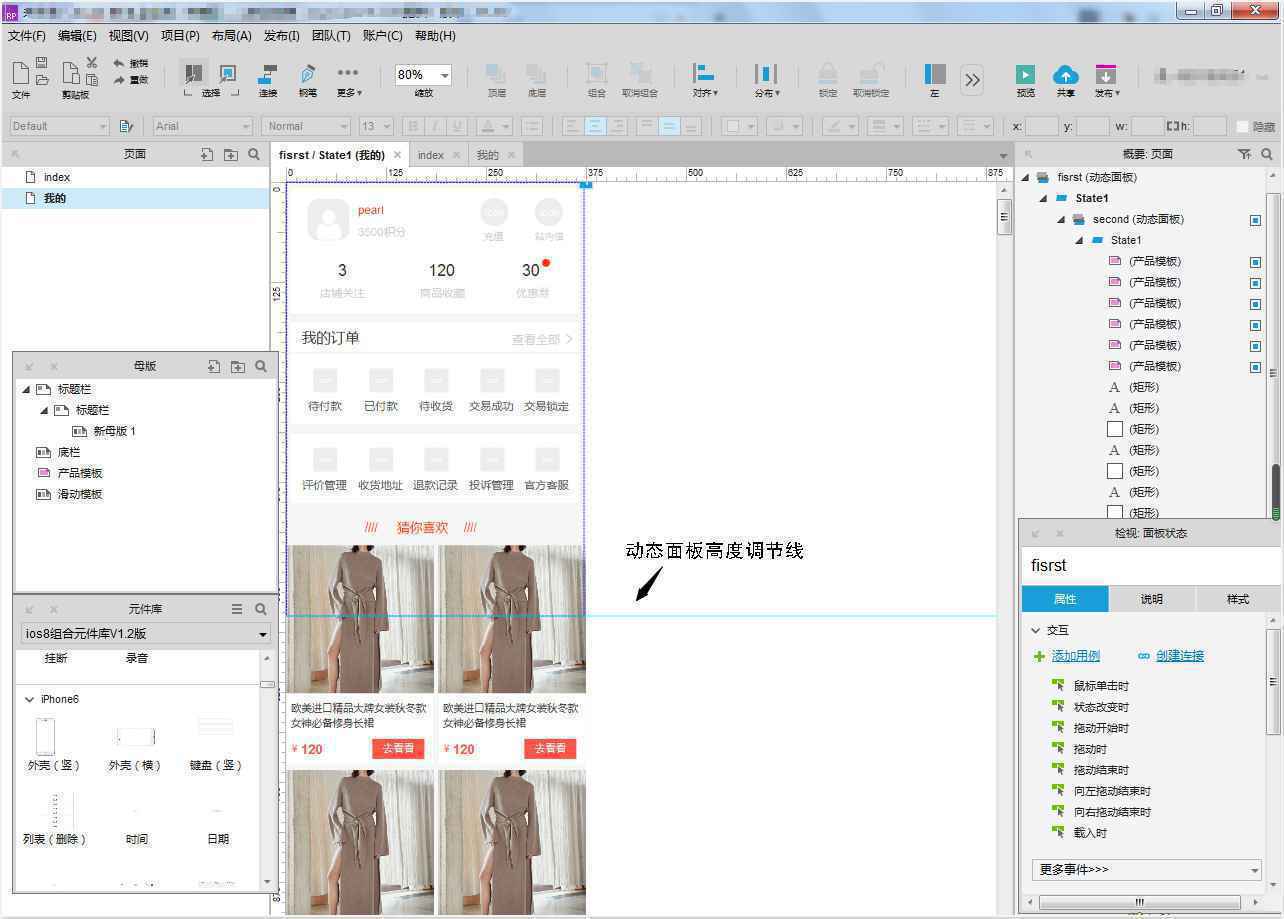Viewport: 1284px width, 919px height.
Task: Switch to the 样式 style tab
Action: [1238, 599]
